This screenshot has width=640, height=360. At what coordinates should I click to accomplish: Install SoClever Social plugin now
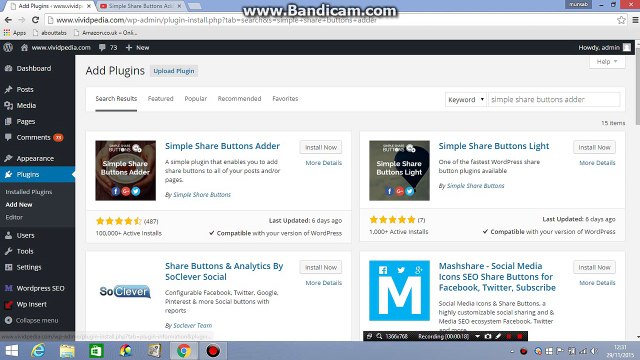pos(321,267)
